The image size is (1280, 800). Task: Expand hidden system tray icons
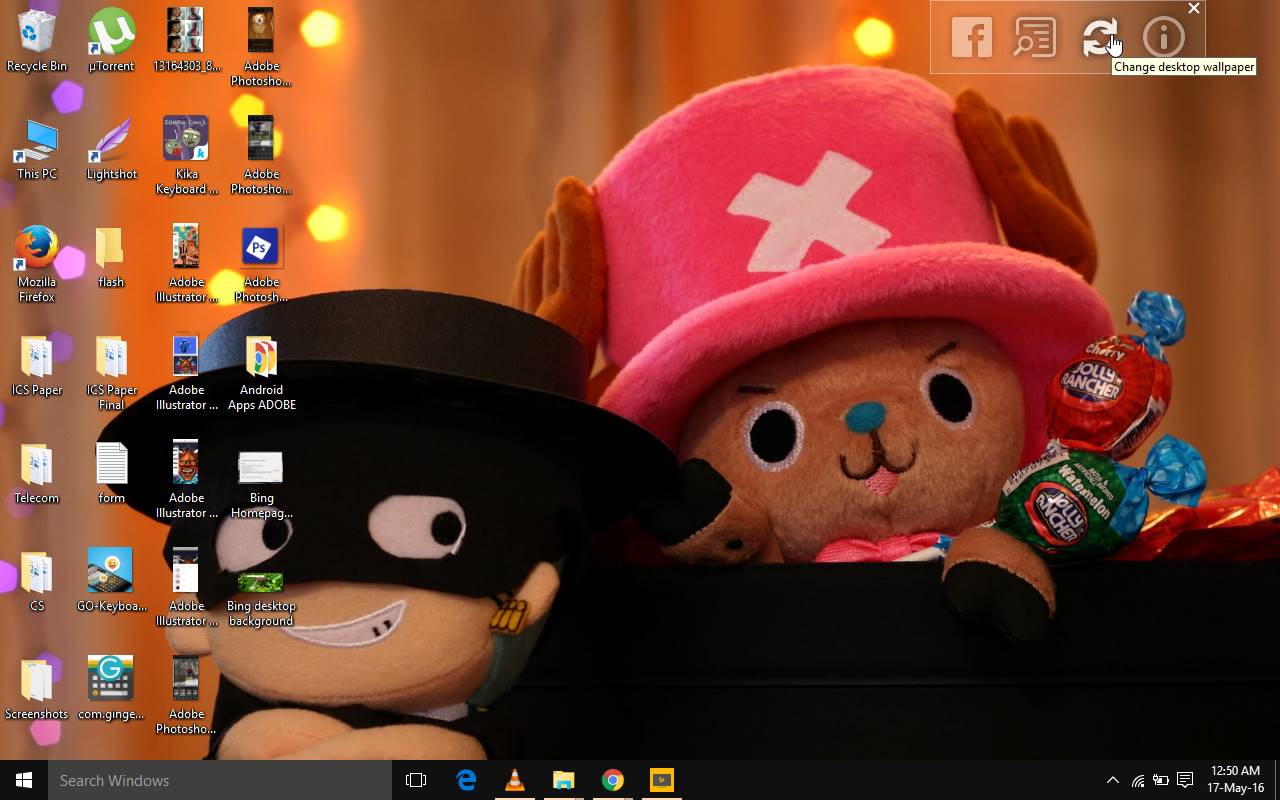[x=1113, y=780]
